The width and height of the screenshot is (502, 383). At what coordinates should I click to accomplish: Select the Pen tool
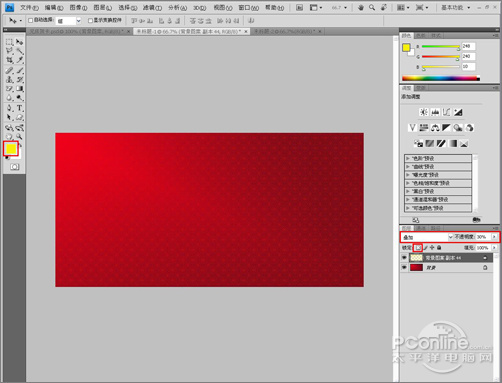[9, 108]
